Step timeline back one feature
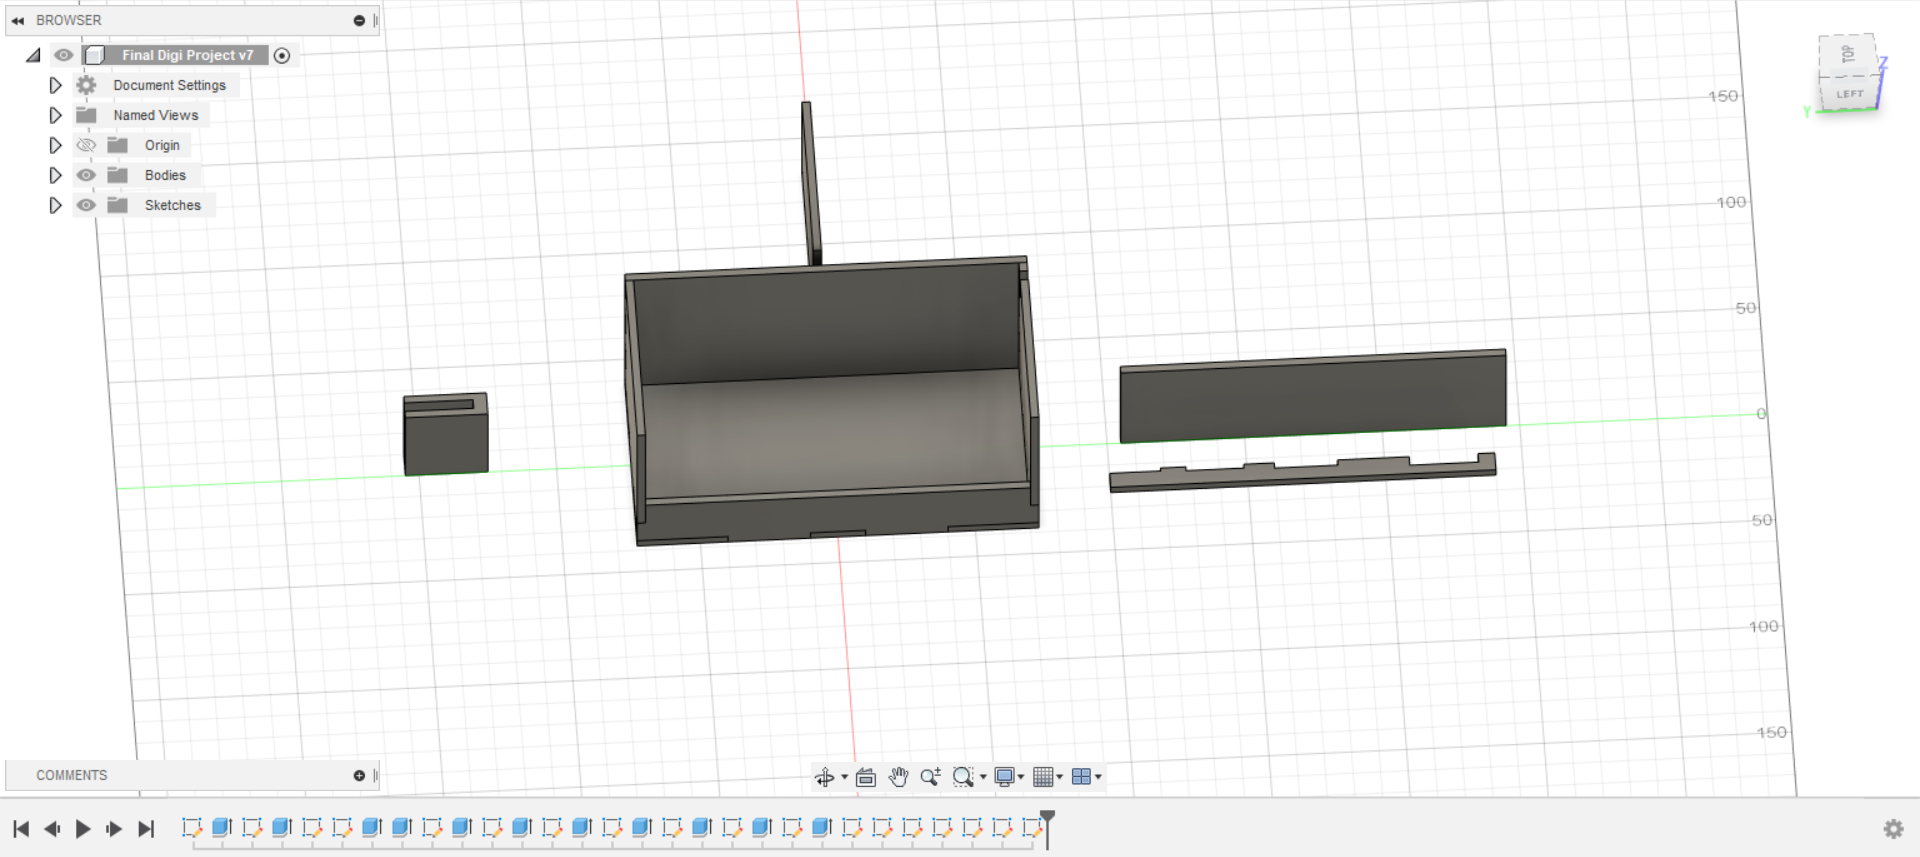 click(52, 829)
